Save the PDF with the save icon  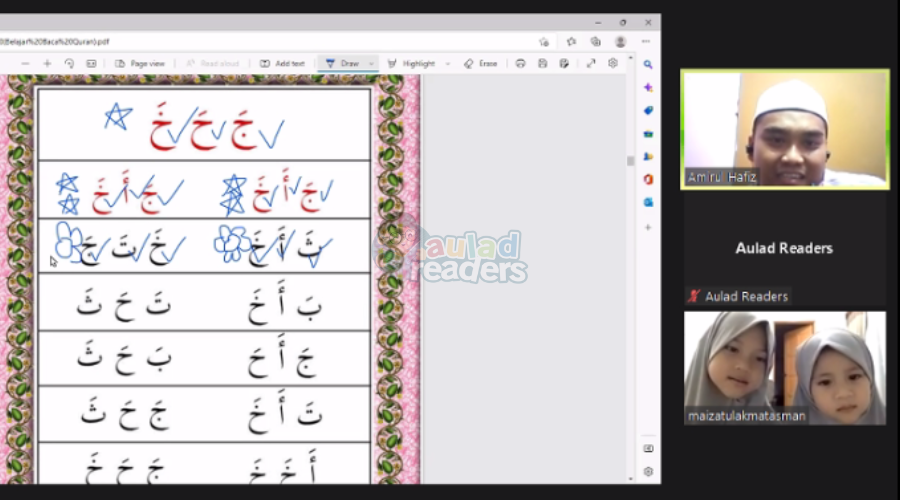[x=542, y=63]
